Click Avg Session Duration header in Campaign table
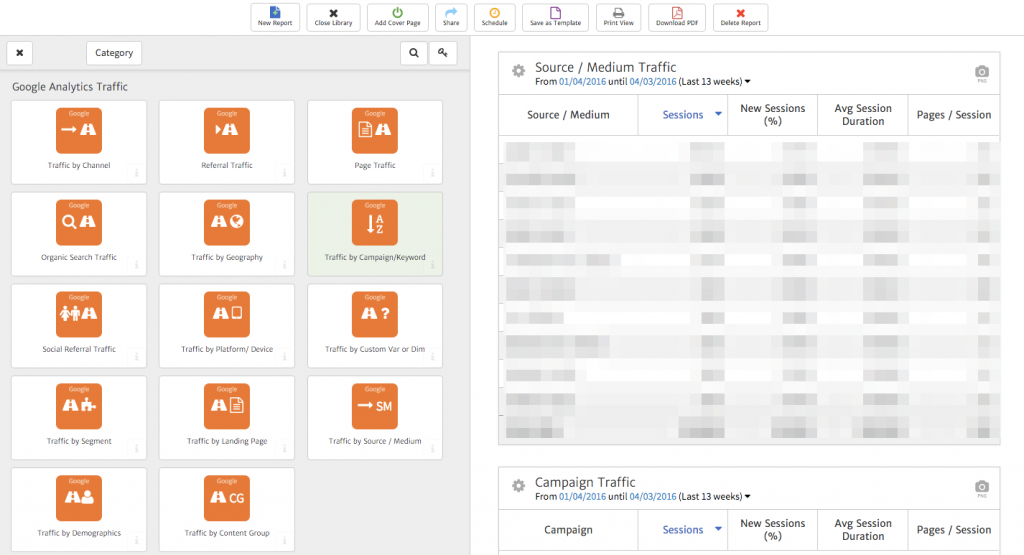 click(863, 530)
